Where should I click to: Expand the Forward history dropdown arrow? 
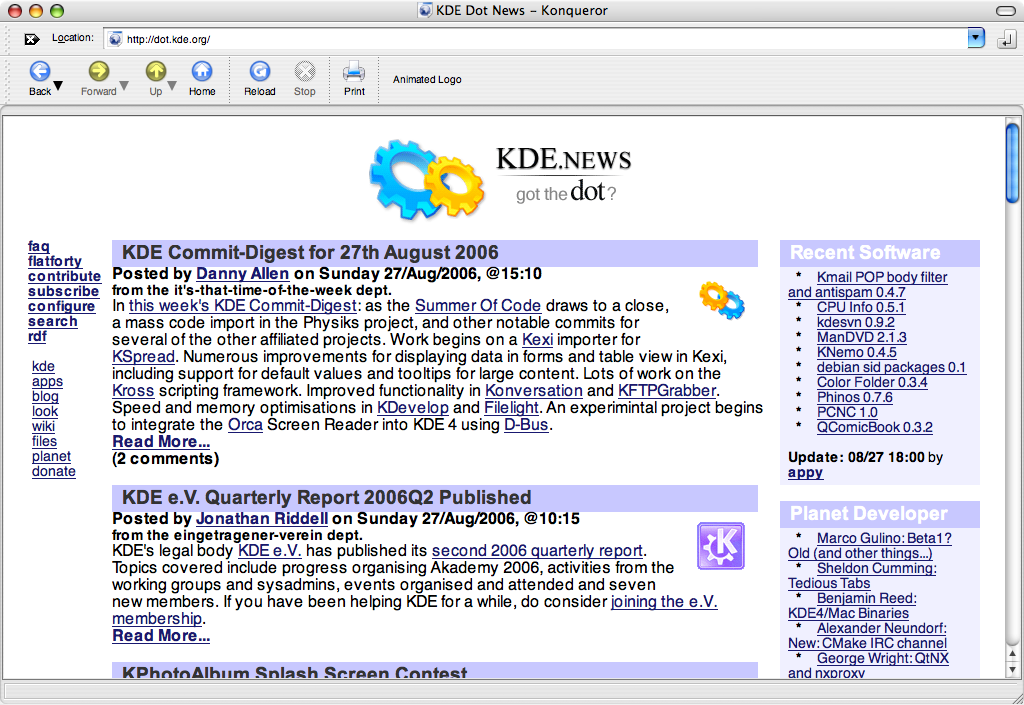click(x=124, y=86)
